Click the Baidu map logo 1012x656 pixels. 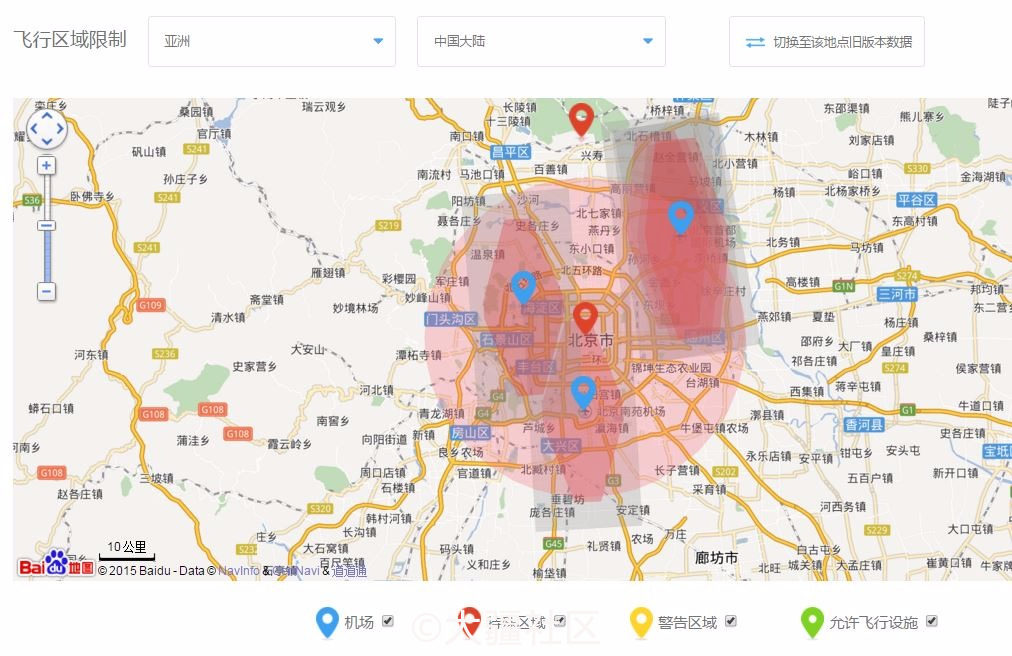point(56,564)
